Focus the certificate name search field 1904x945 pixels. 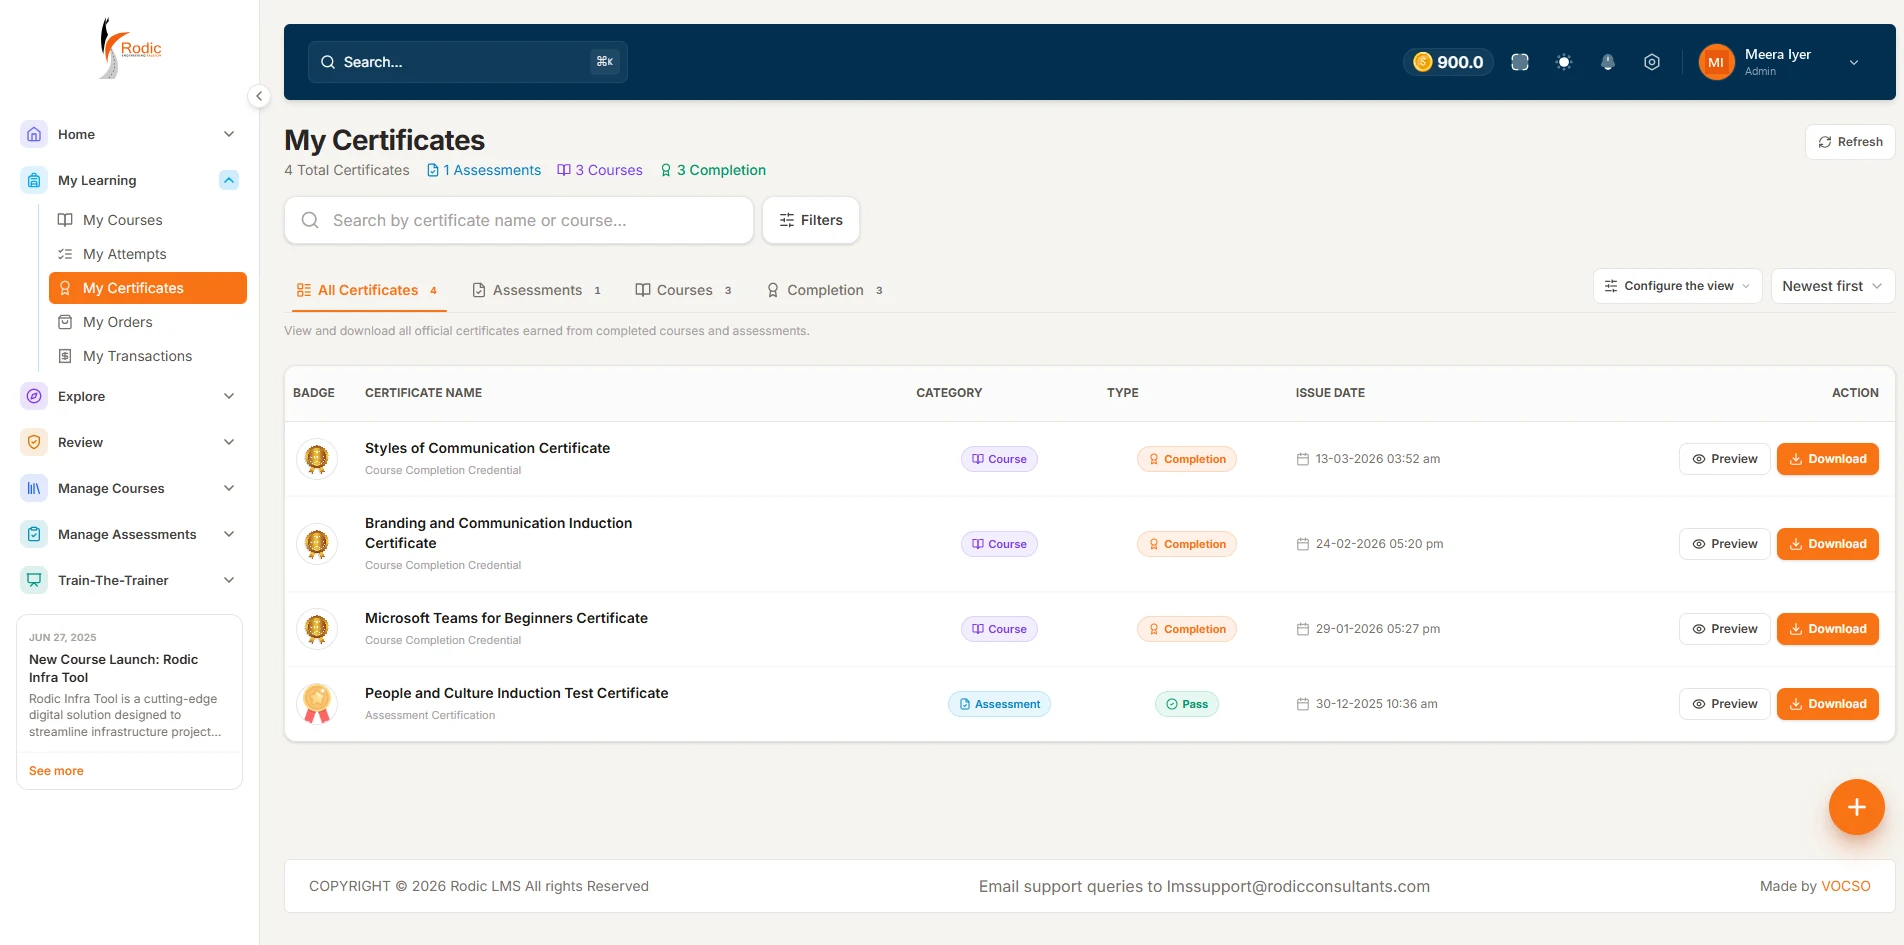click(x=519, y=220)
